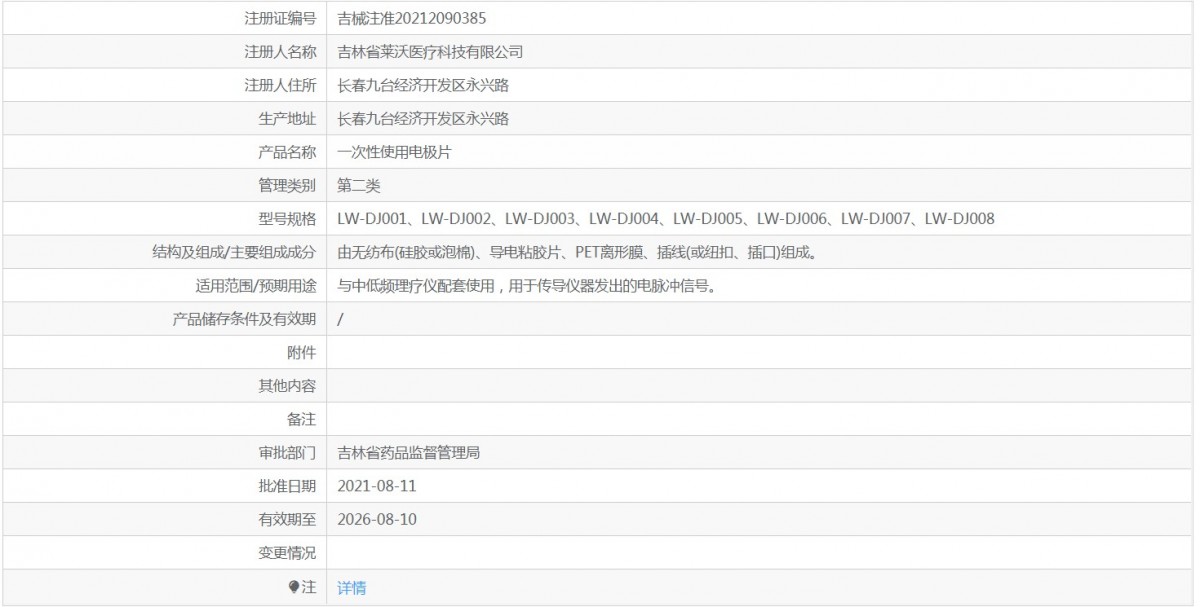
Task: Click the slash value in the 产品储存条件及有效期 row
Action: 341,319
